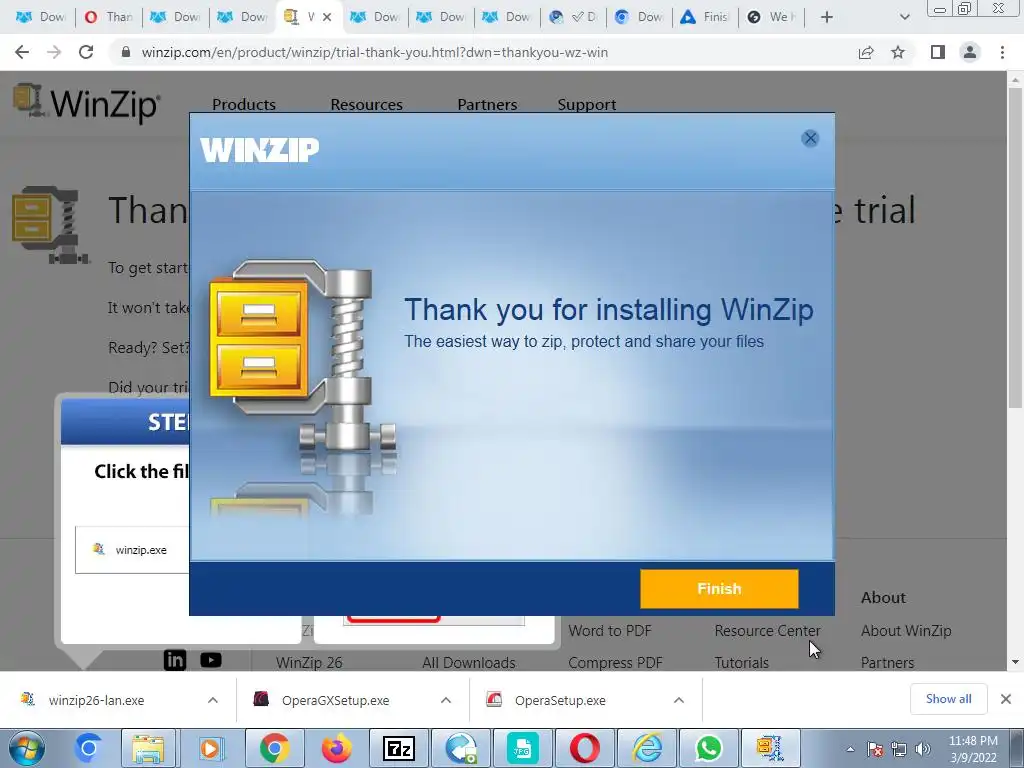Open Windows Explorer from taskbar
The image size is (1024, 768).
click(148, 748)
